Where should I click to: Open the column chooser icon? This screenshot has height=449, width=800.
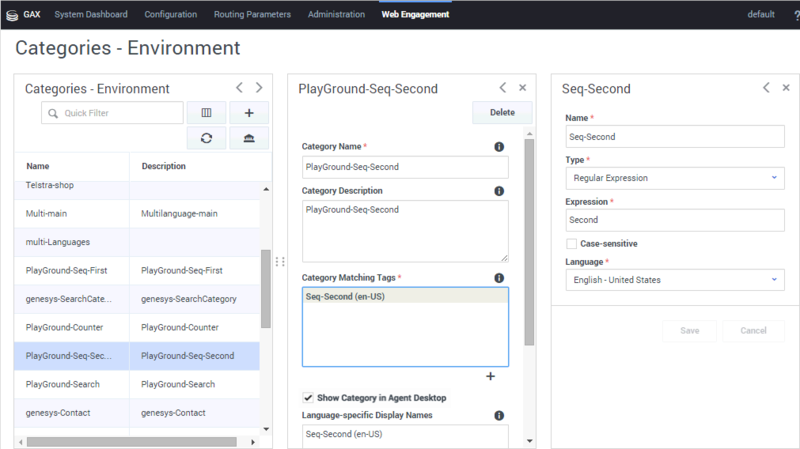[x=206, y=113]
